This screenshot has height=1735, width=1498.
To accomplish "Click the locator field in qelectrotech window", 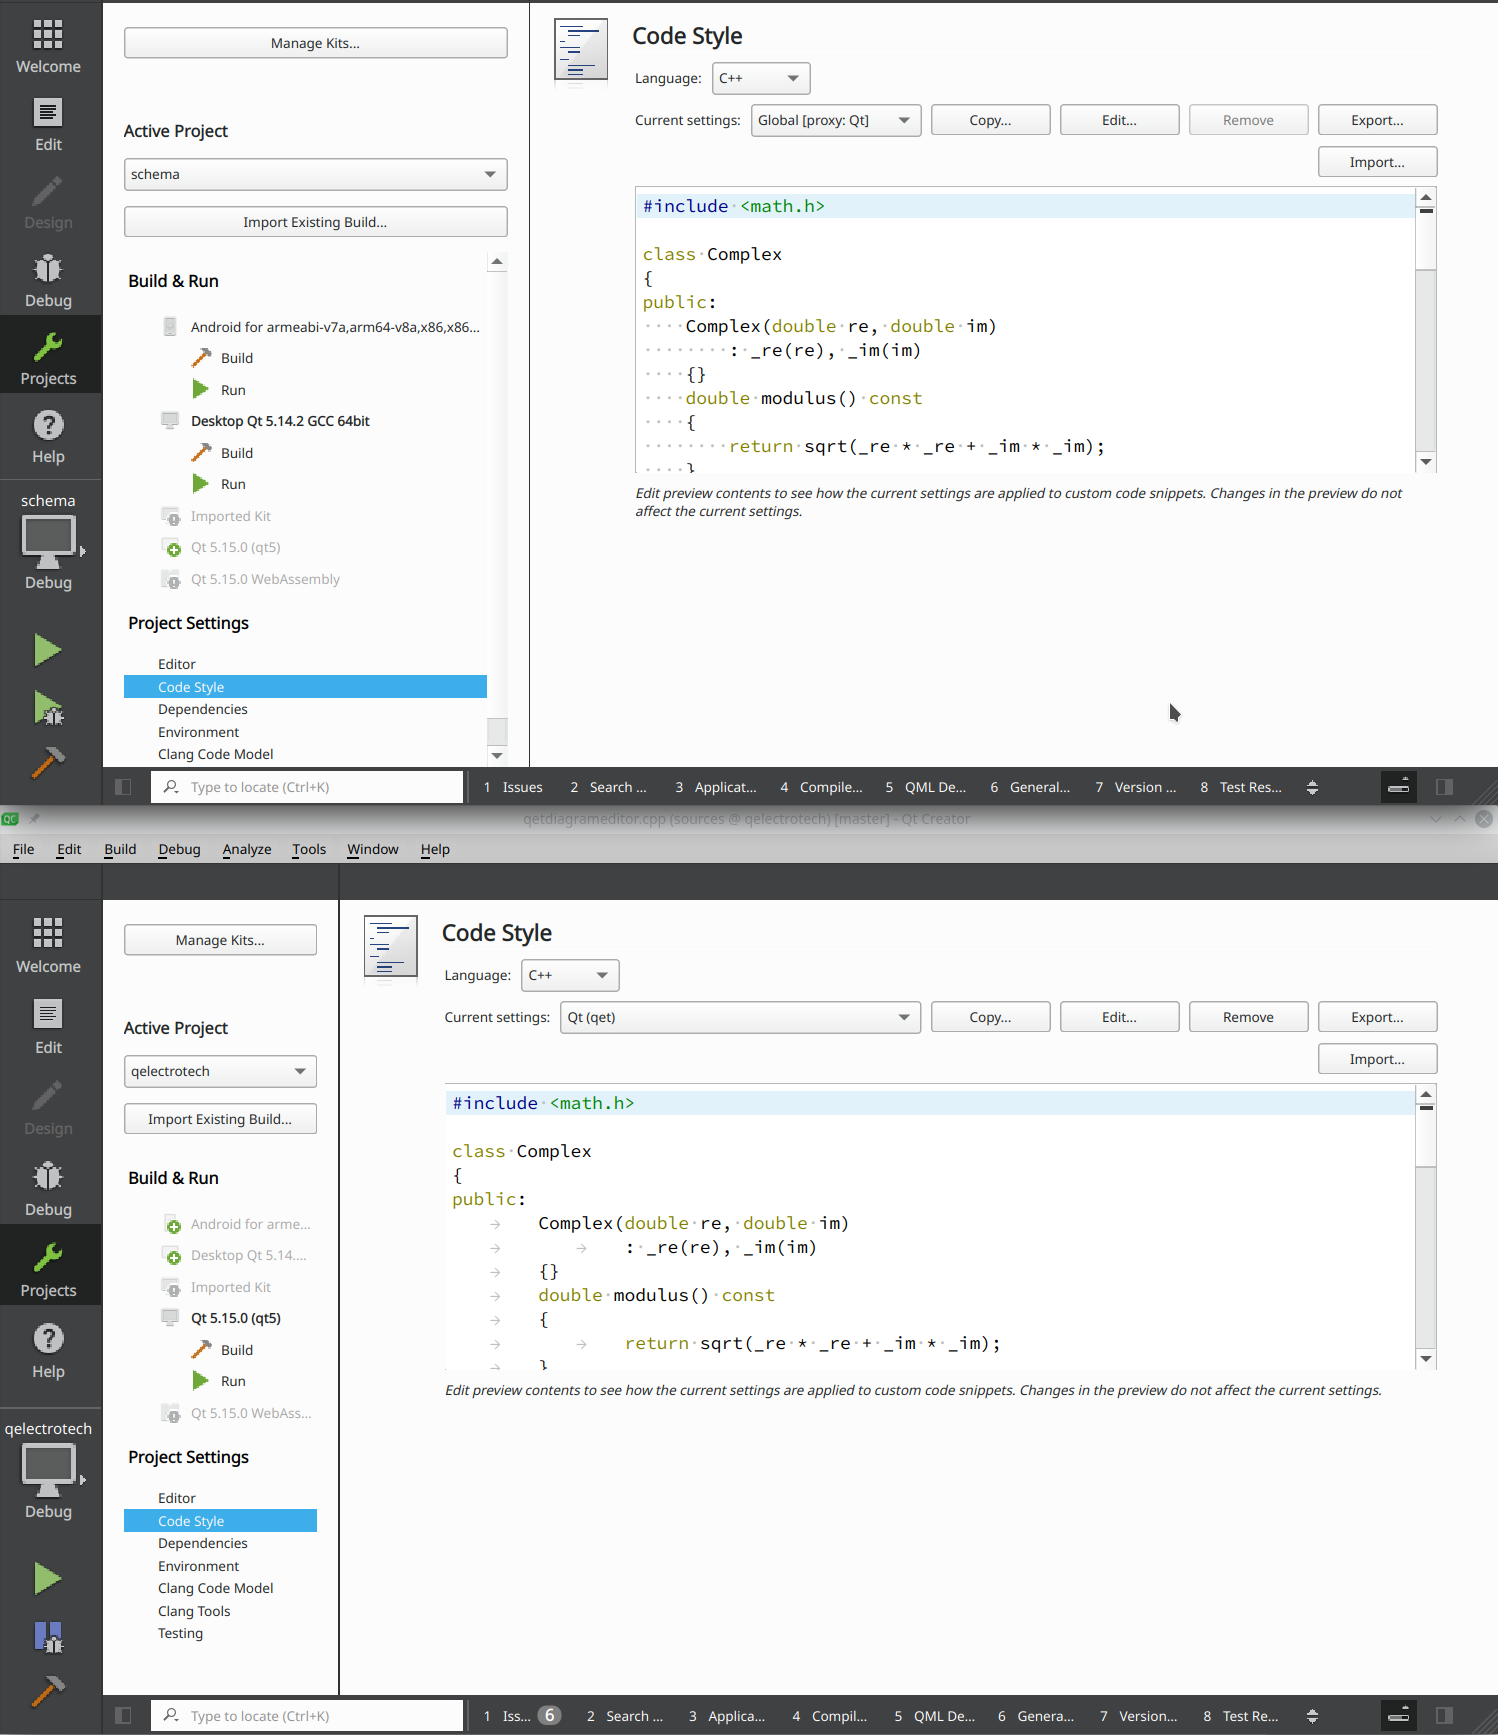I will click(x=310, y=1716).
